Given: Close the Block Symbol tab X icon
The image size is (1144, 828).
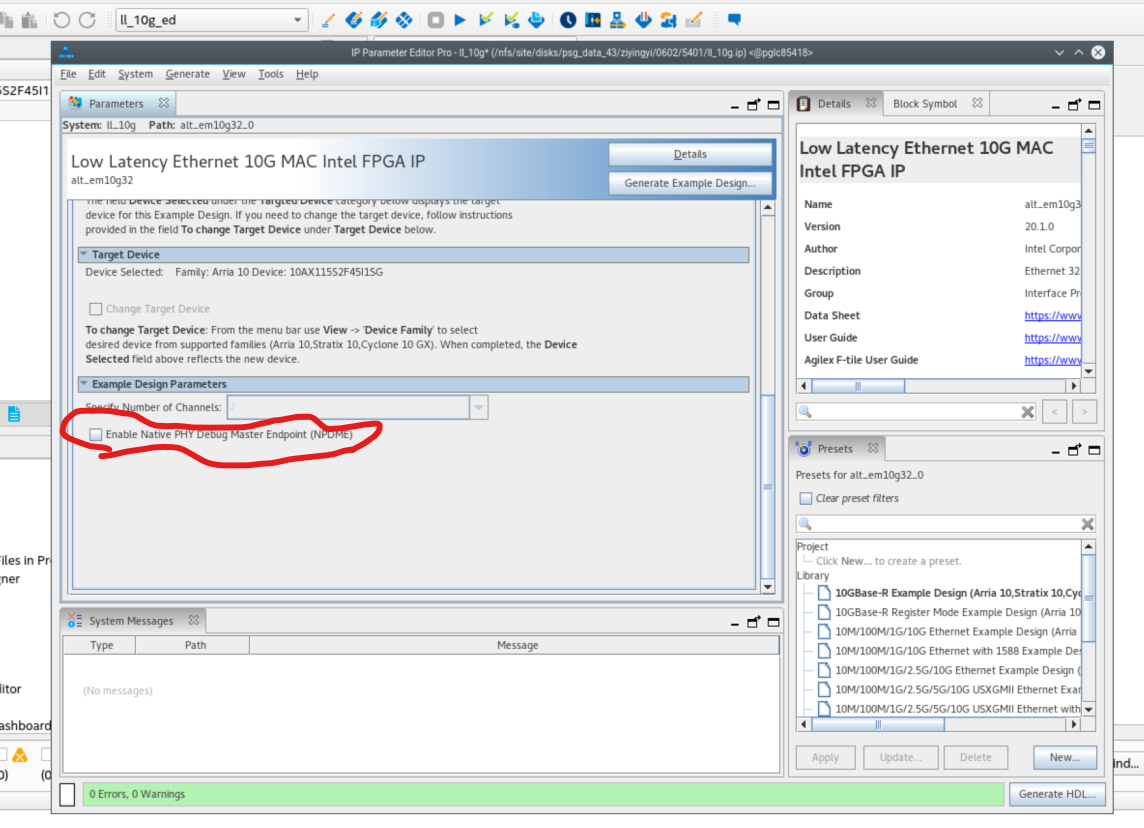Looking at the screenshot, I should pos(977,104).
